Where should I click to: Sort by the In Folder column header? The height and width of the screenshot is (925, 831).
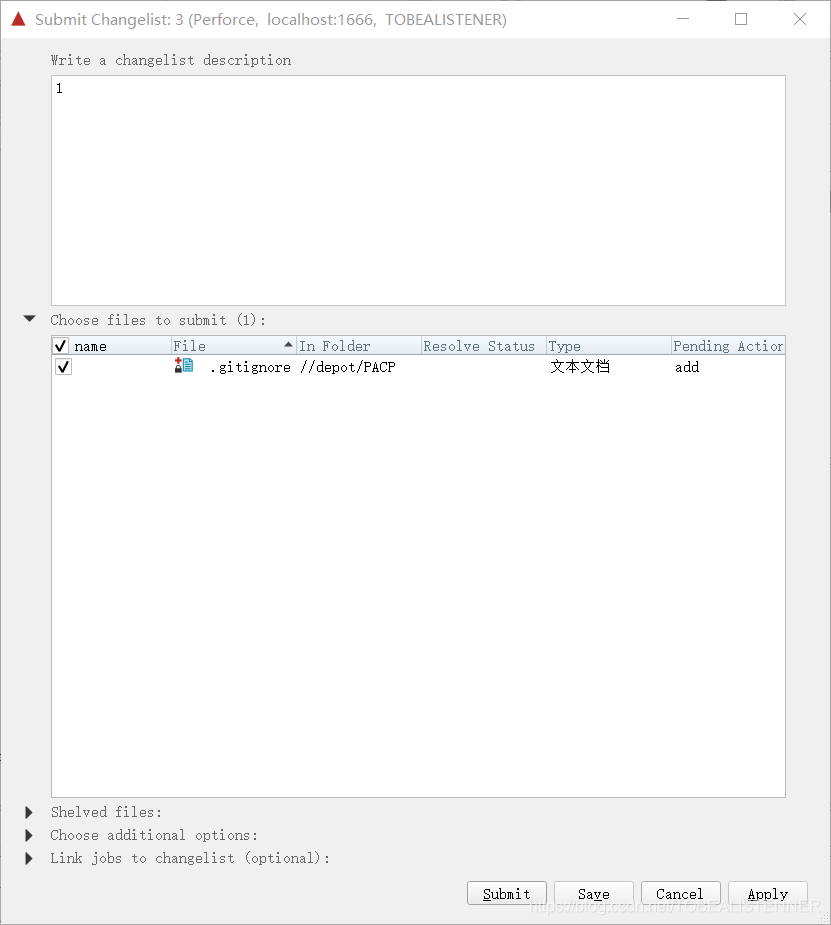(359, 346)
